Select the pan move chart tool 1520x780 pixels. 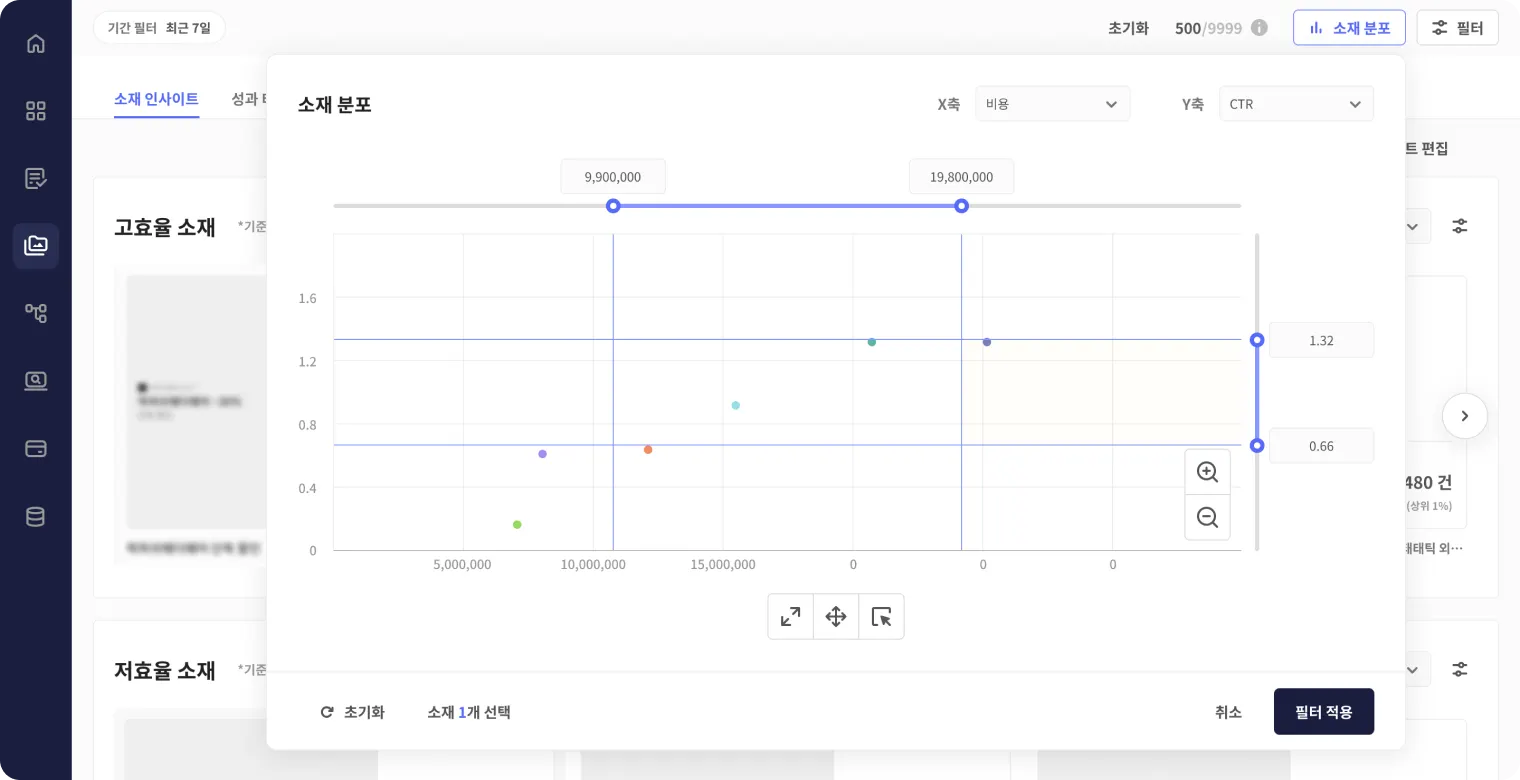pos(836,617)
